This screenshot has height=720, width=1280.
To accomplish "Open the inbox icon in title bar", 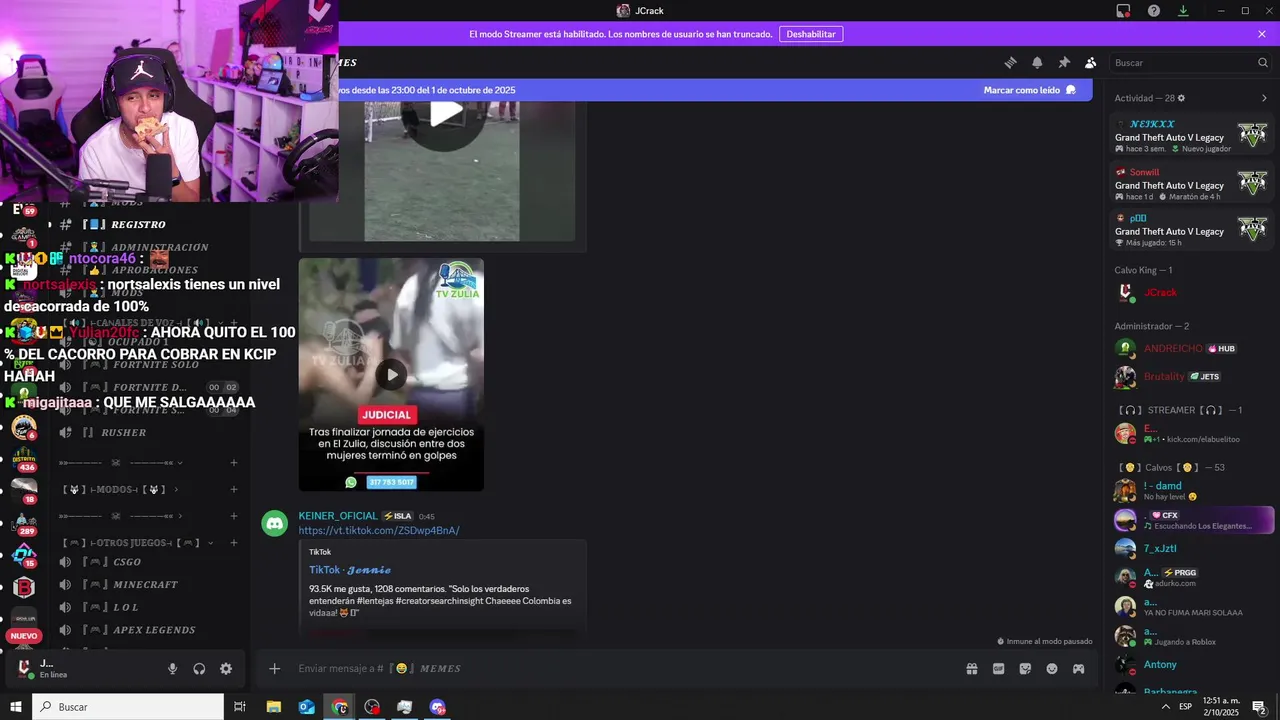I will click(1123, 11).
